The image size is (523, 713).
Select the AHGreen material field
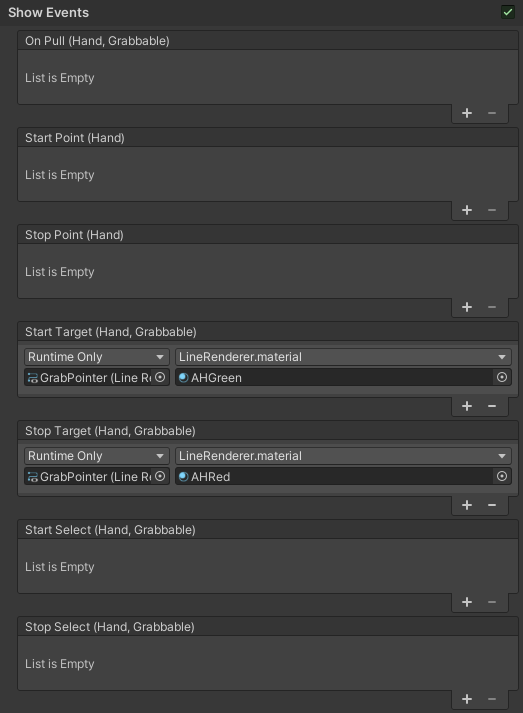click(334, 377)
